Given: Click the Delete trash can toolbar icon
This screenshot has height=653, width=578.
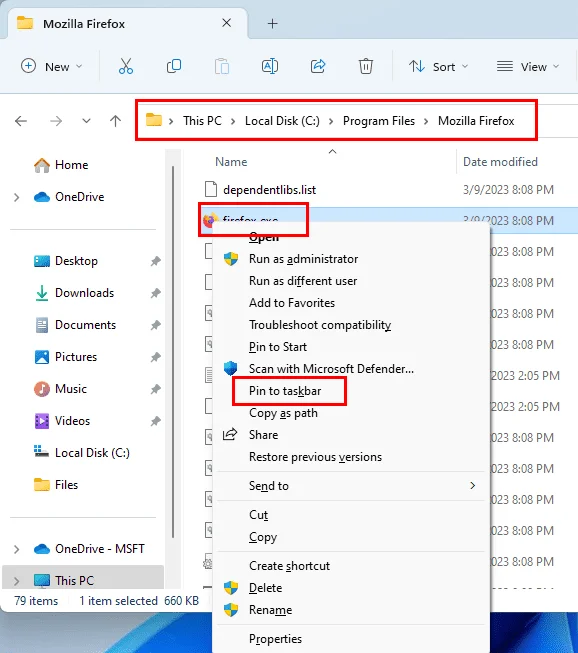Looking at the screenshot, I should coord(366,66).
